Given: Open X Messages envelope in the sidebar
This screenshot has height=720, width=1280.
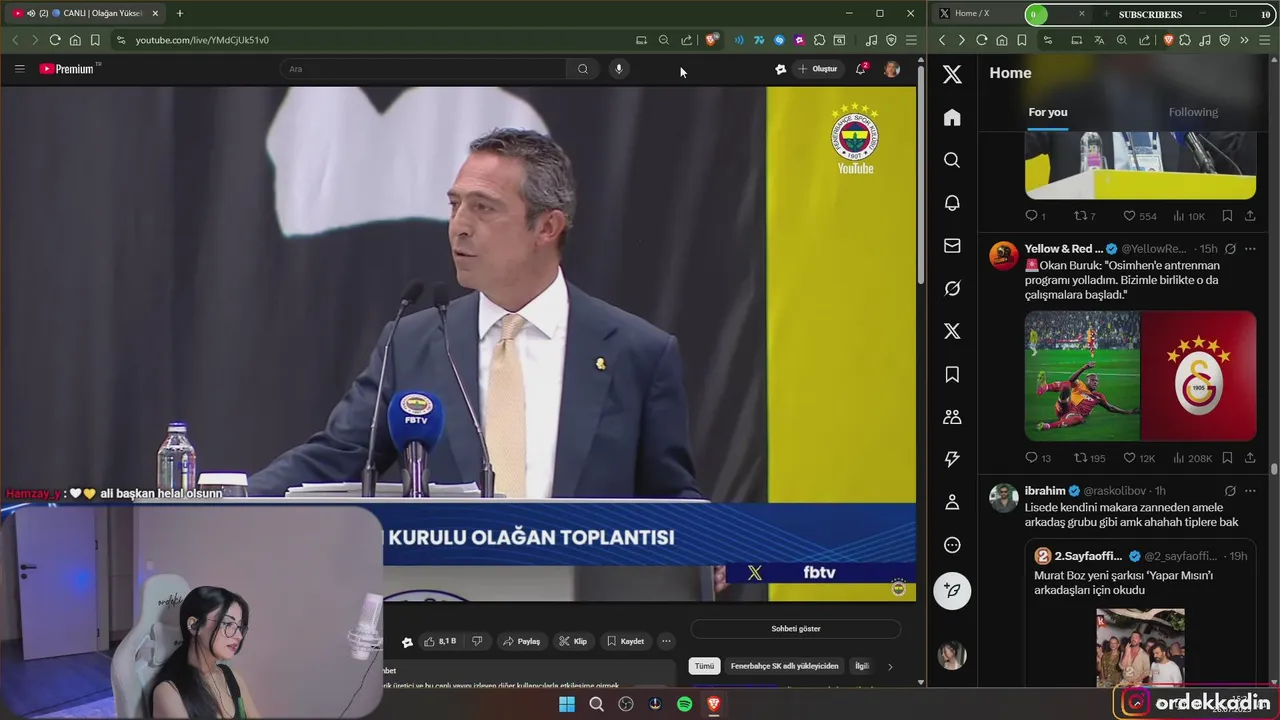Looking at the screenshot, I should (x=952, y=246).
